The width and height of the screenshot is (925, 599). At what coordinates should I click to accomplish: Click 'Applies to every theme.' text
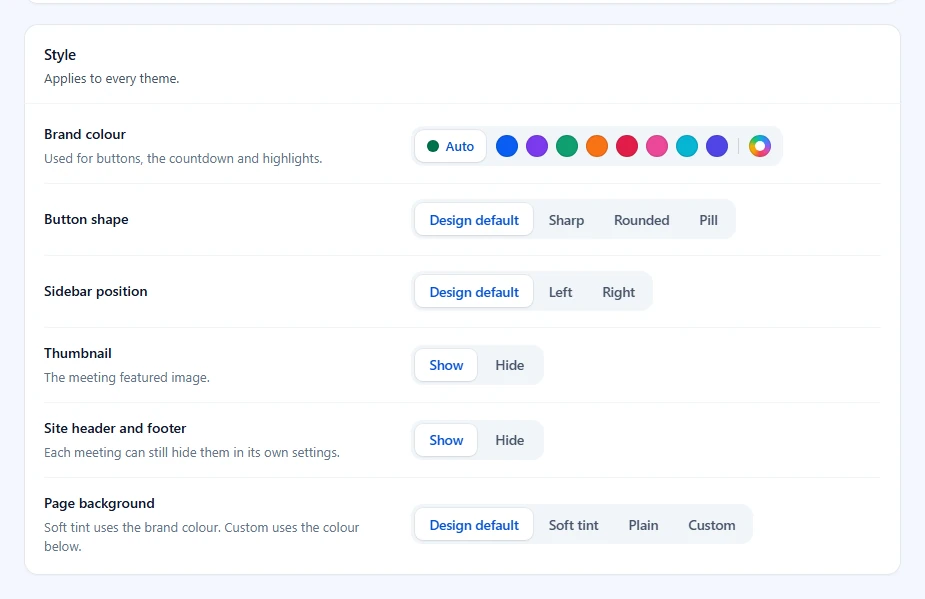111,78
